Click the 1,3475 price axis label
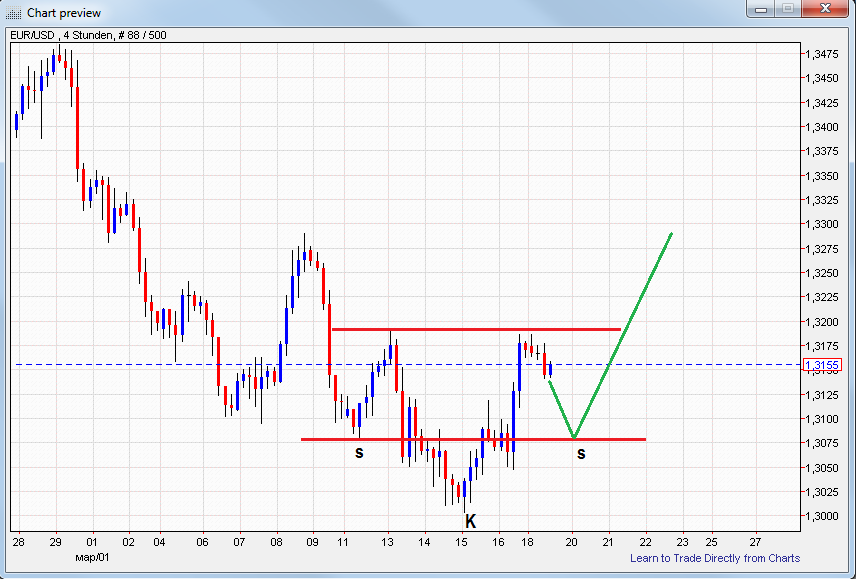The width and height of the screenshot is (856, 579). (823, 54)
